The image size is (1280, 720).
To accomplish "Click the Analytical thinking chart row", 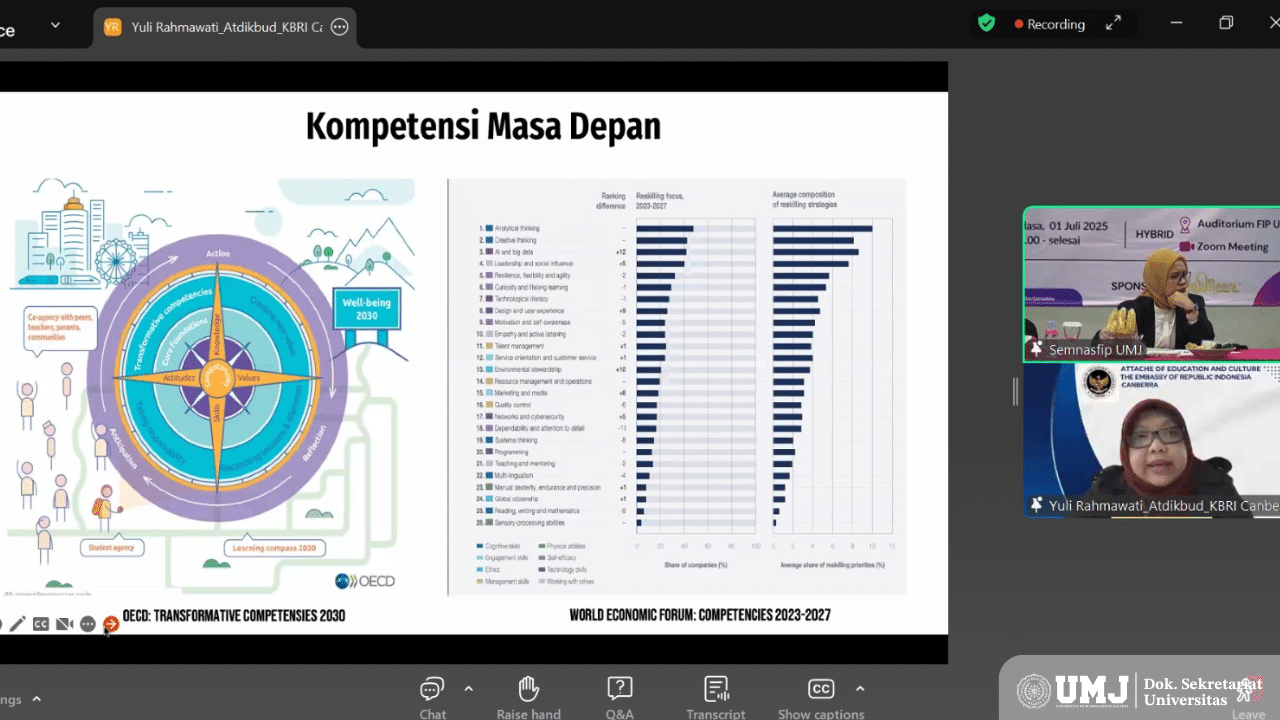I will click(x=676, y=228).
